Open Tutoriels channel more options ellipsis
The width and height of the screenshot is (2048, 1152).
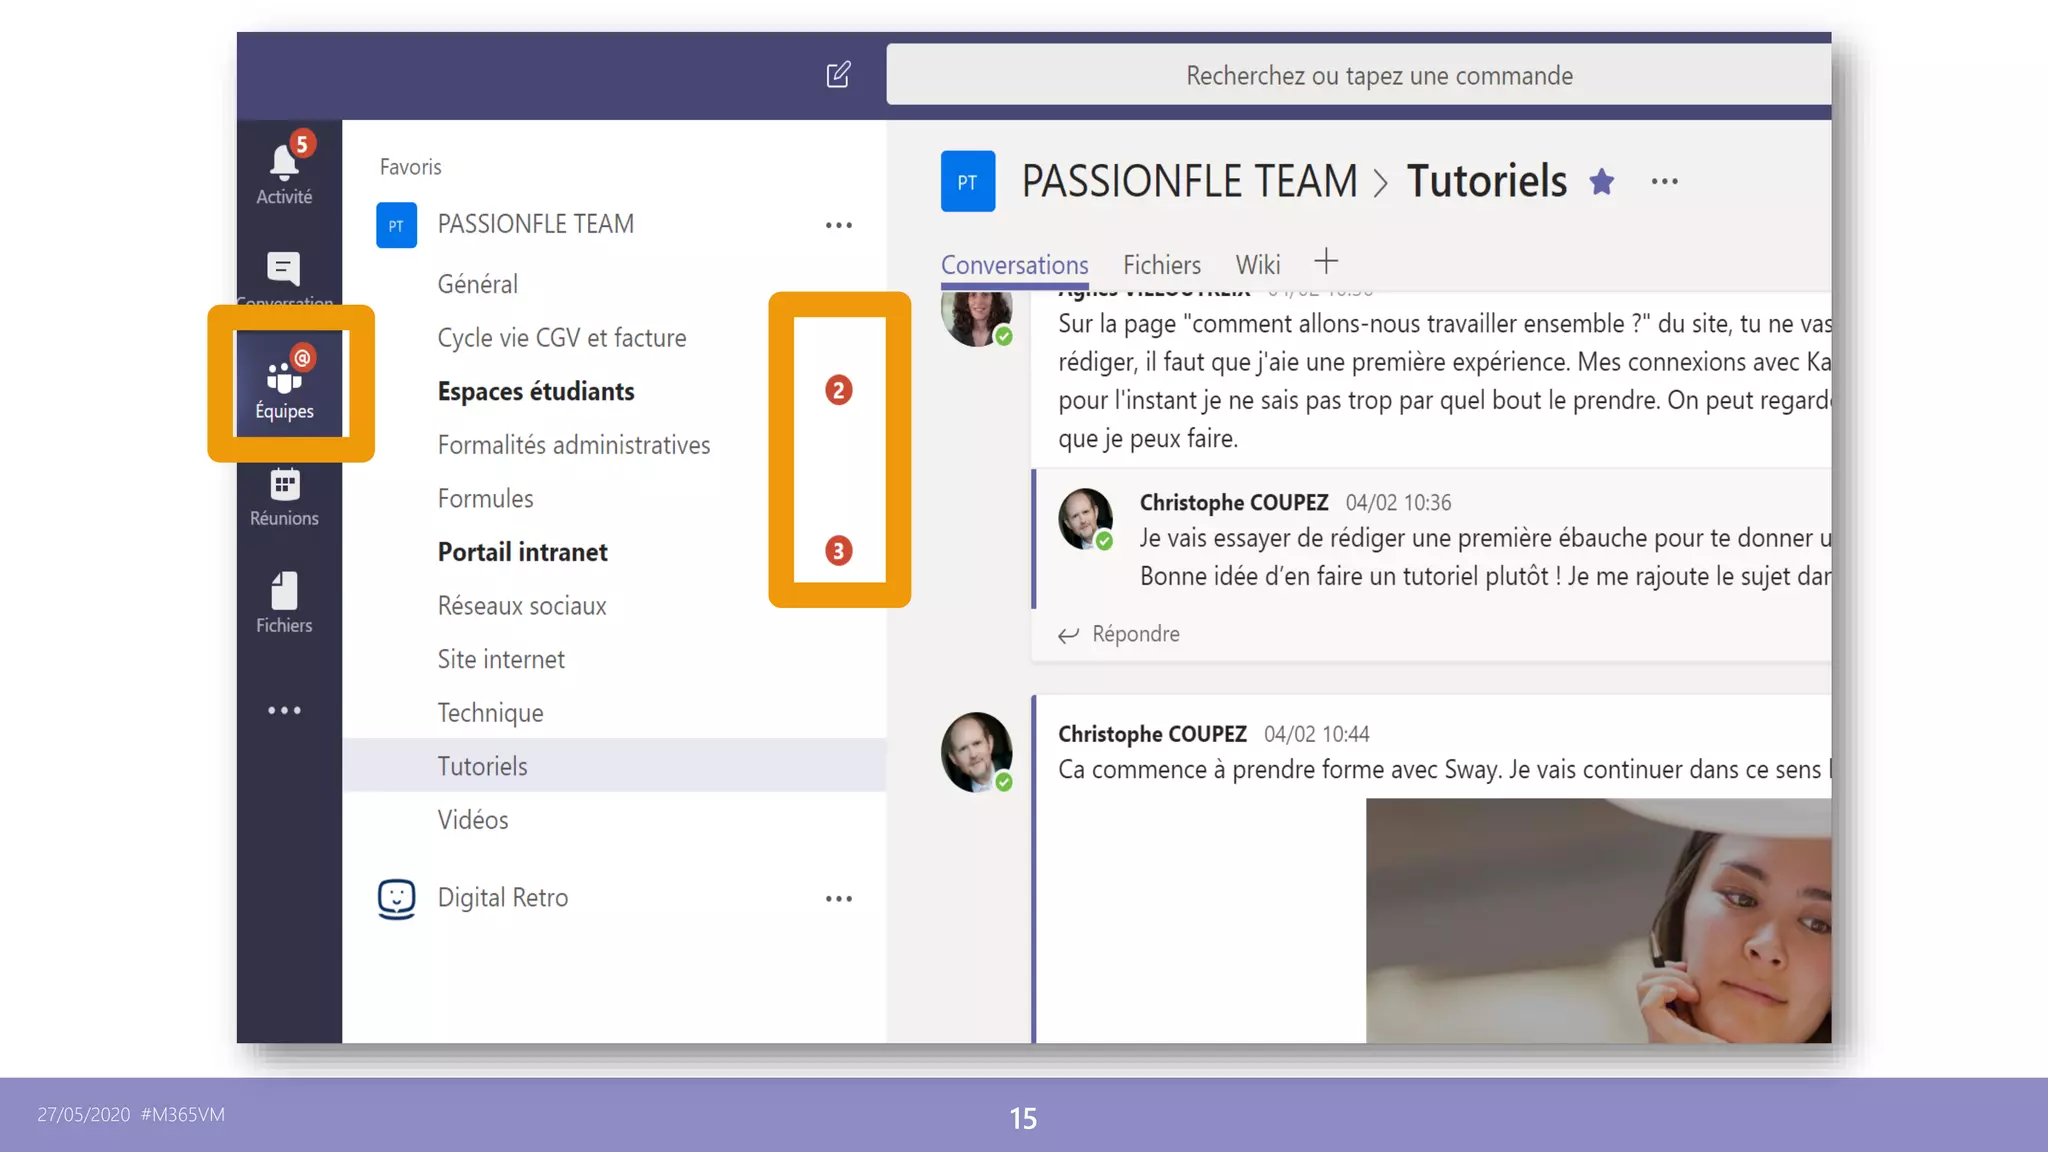[1664, 182]
